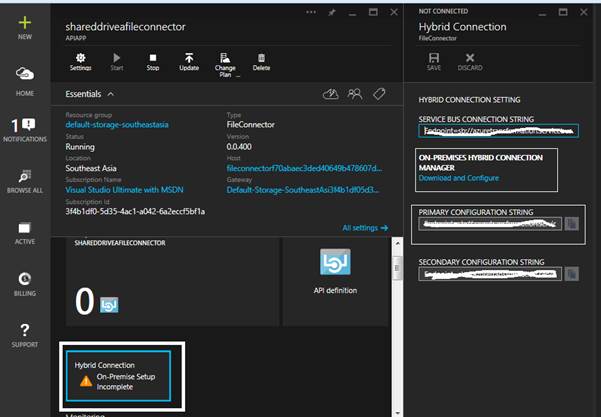Maximize the Hybrid Connection blade
Screen dimensions: 601x417
click(x=563, y=12)
